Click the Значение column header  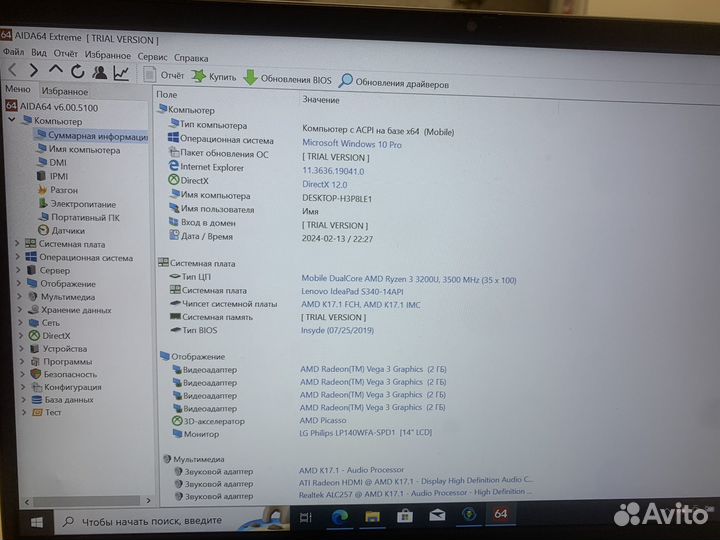coord(321,100)
